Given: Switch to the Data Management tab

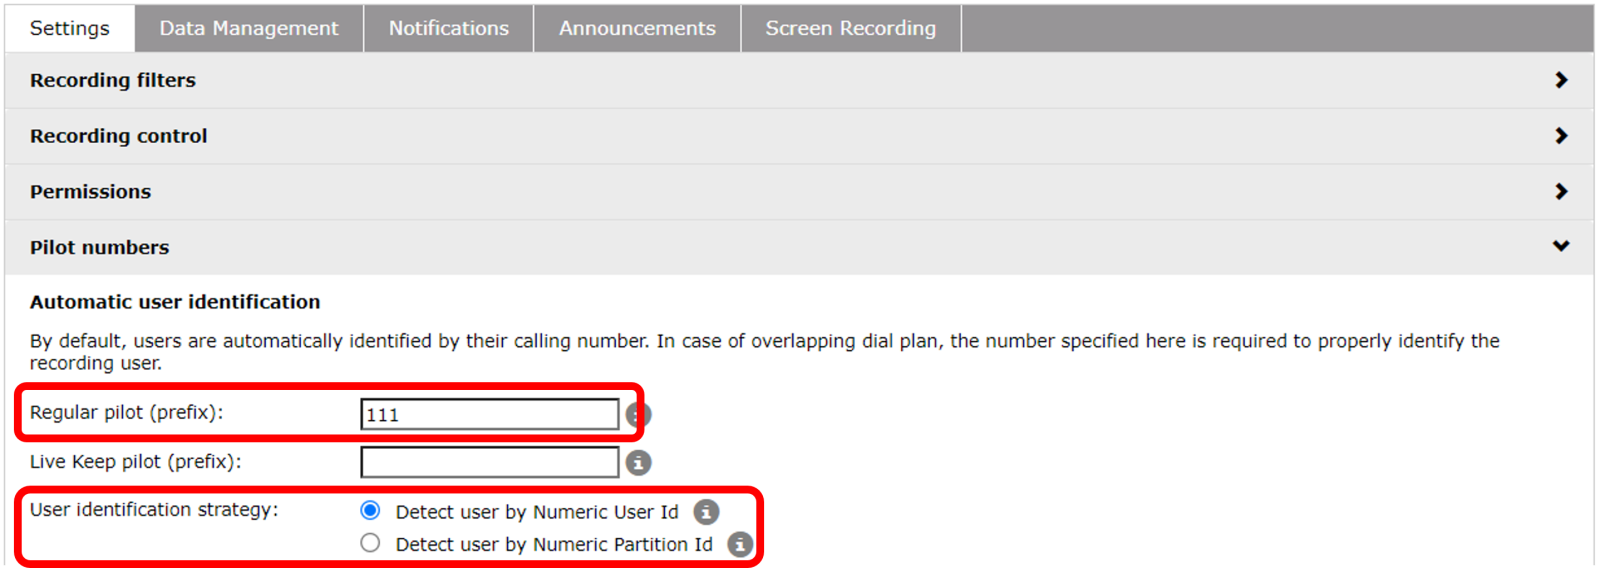Looking at the screenshot, I should click(249, 28).
